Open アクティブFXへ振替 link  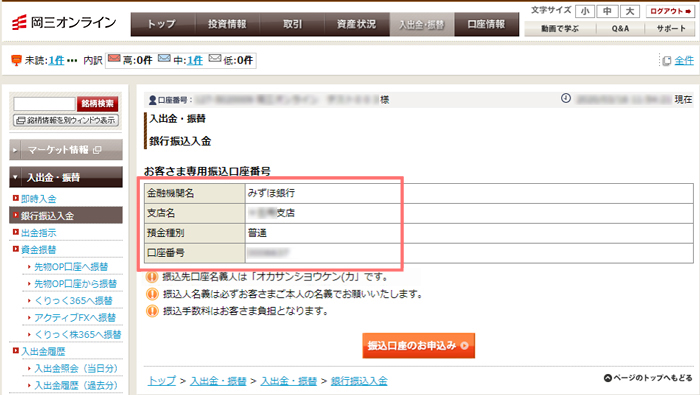point(75,317)
